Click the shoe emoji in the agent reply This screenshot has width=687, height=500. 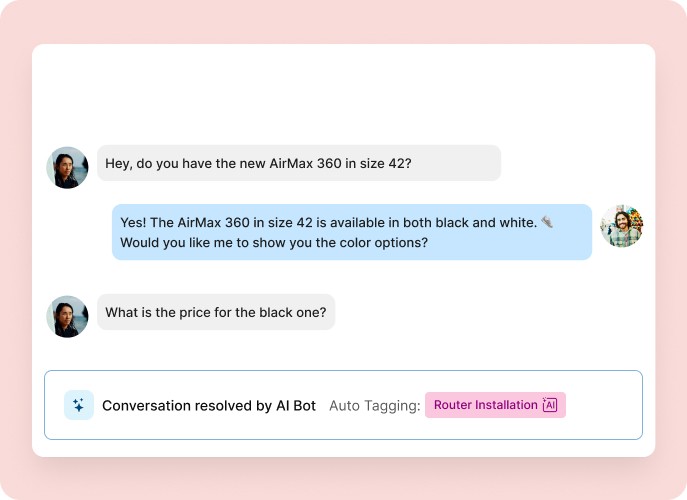click(x=546, y=222)
